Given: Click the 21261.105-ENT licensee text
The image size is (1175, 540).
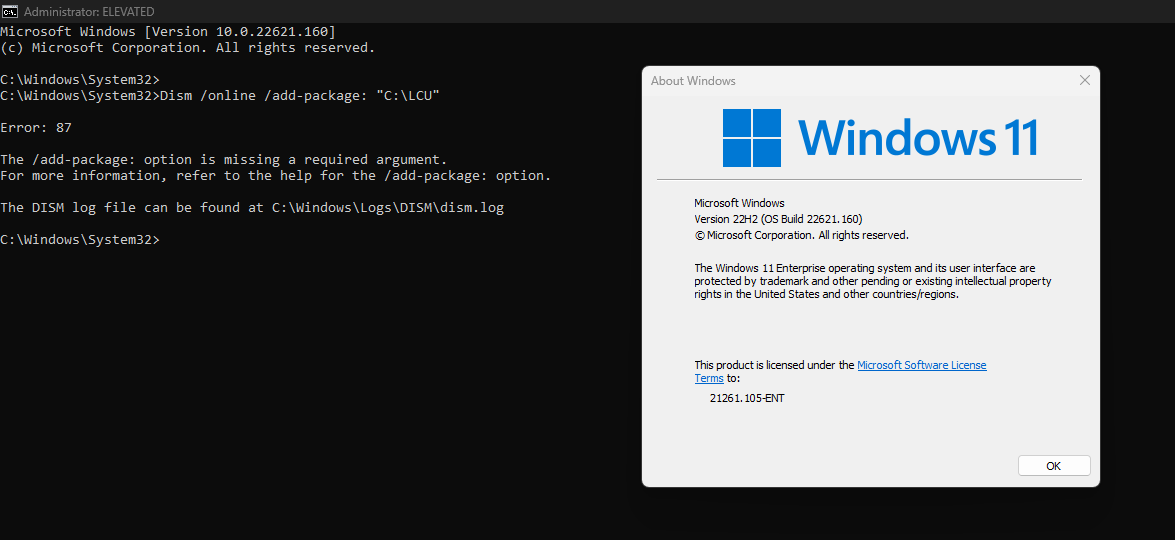Looking at the screenshot, I should [x=747, y=398].
